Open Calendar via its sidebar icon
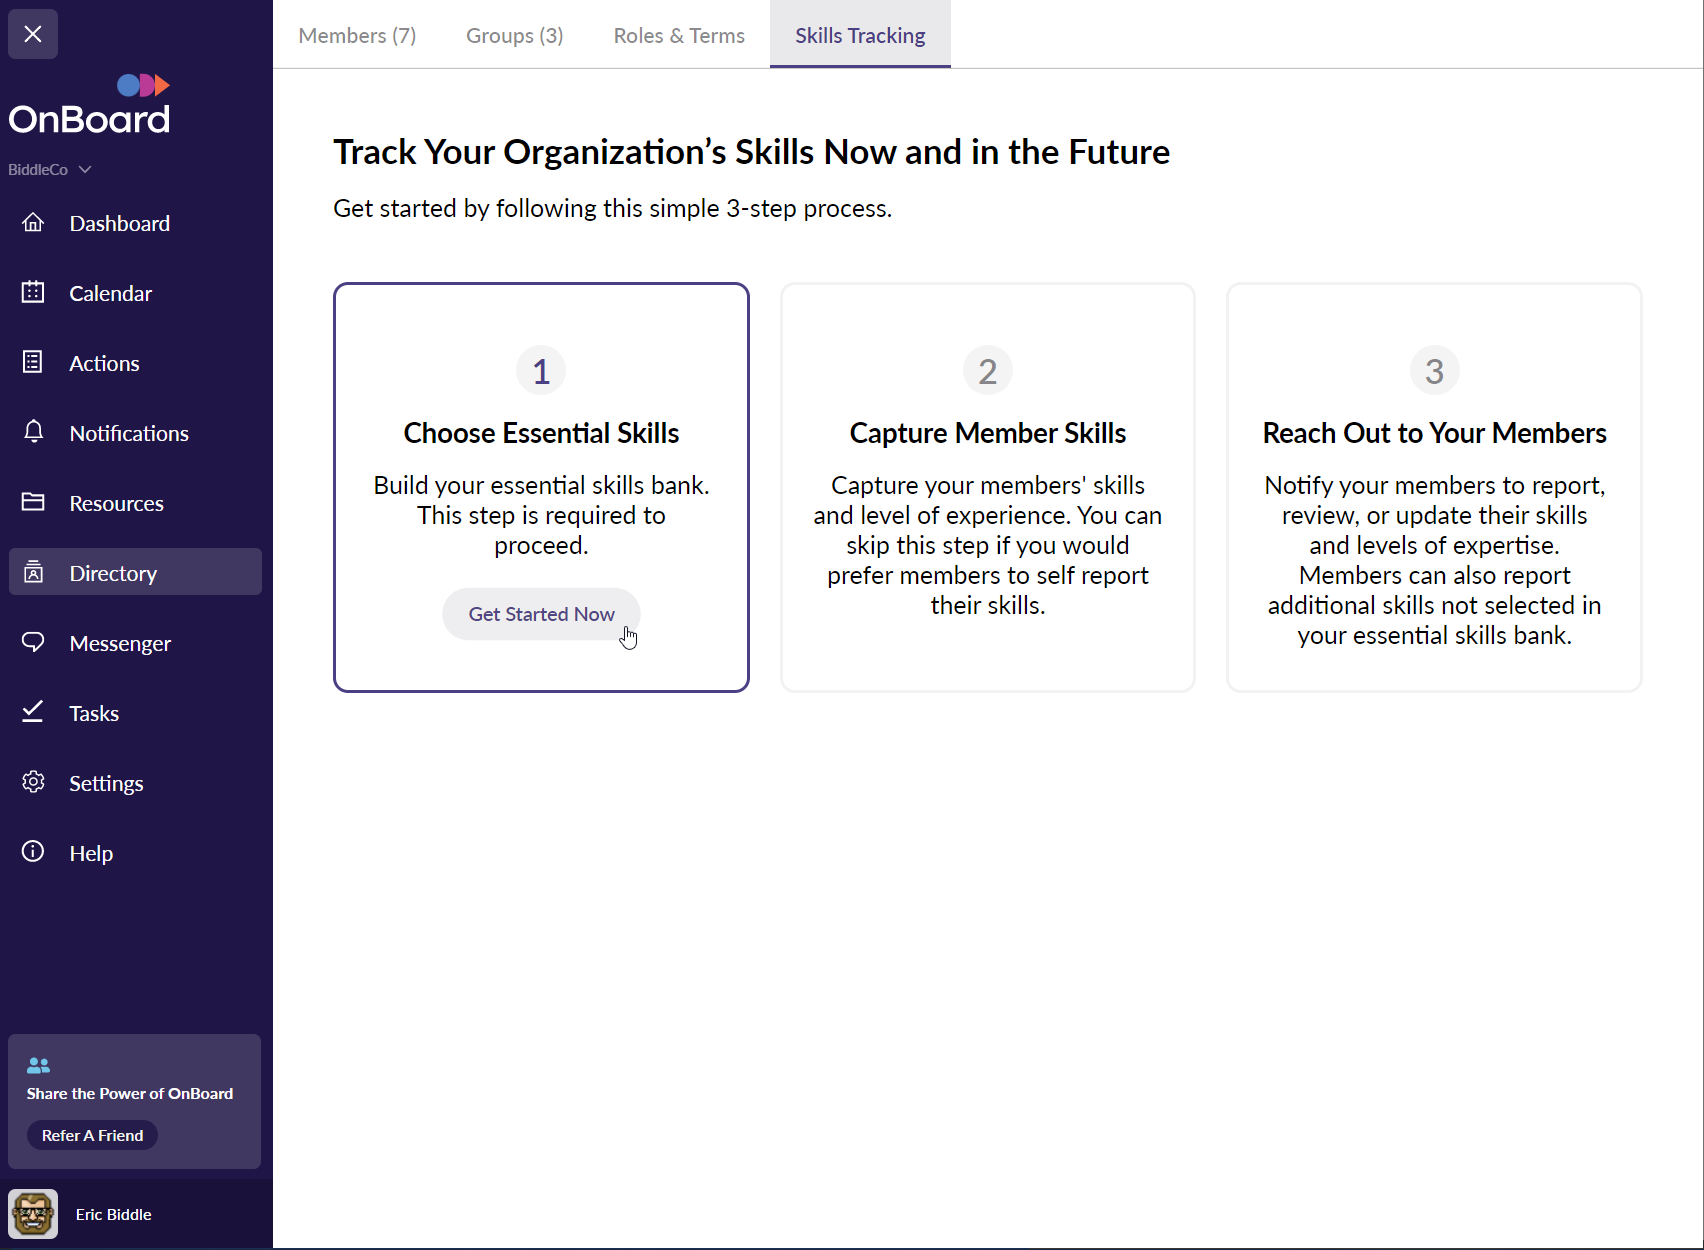This screenshot has width=1704, height=1250. (x=33, y=292)
